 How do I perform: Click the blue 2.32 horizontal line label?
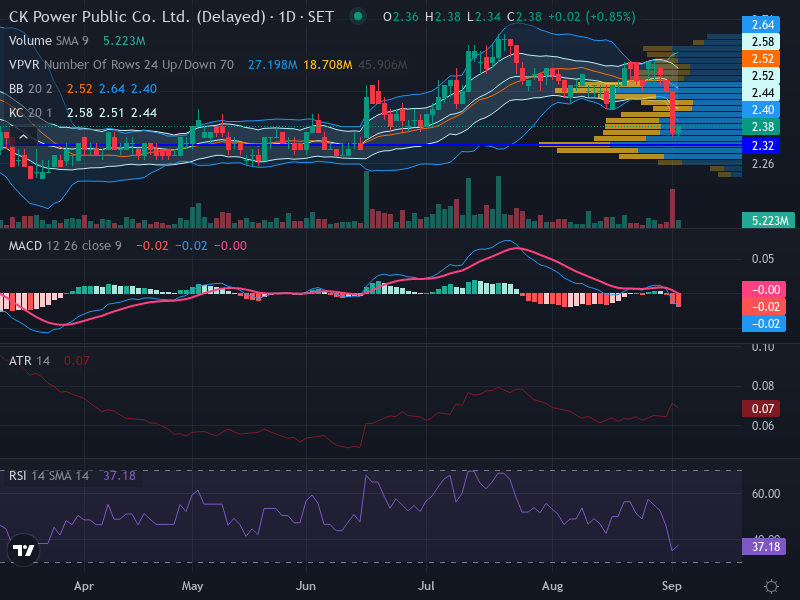(x=761, y=145)
